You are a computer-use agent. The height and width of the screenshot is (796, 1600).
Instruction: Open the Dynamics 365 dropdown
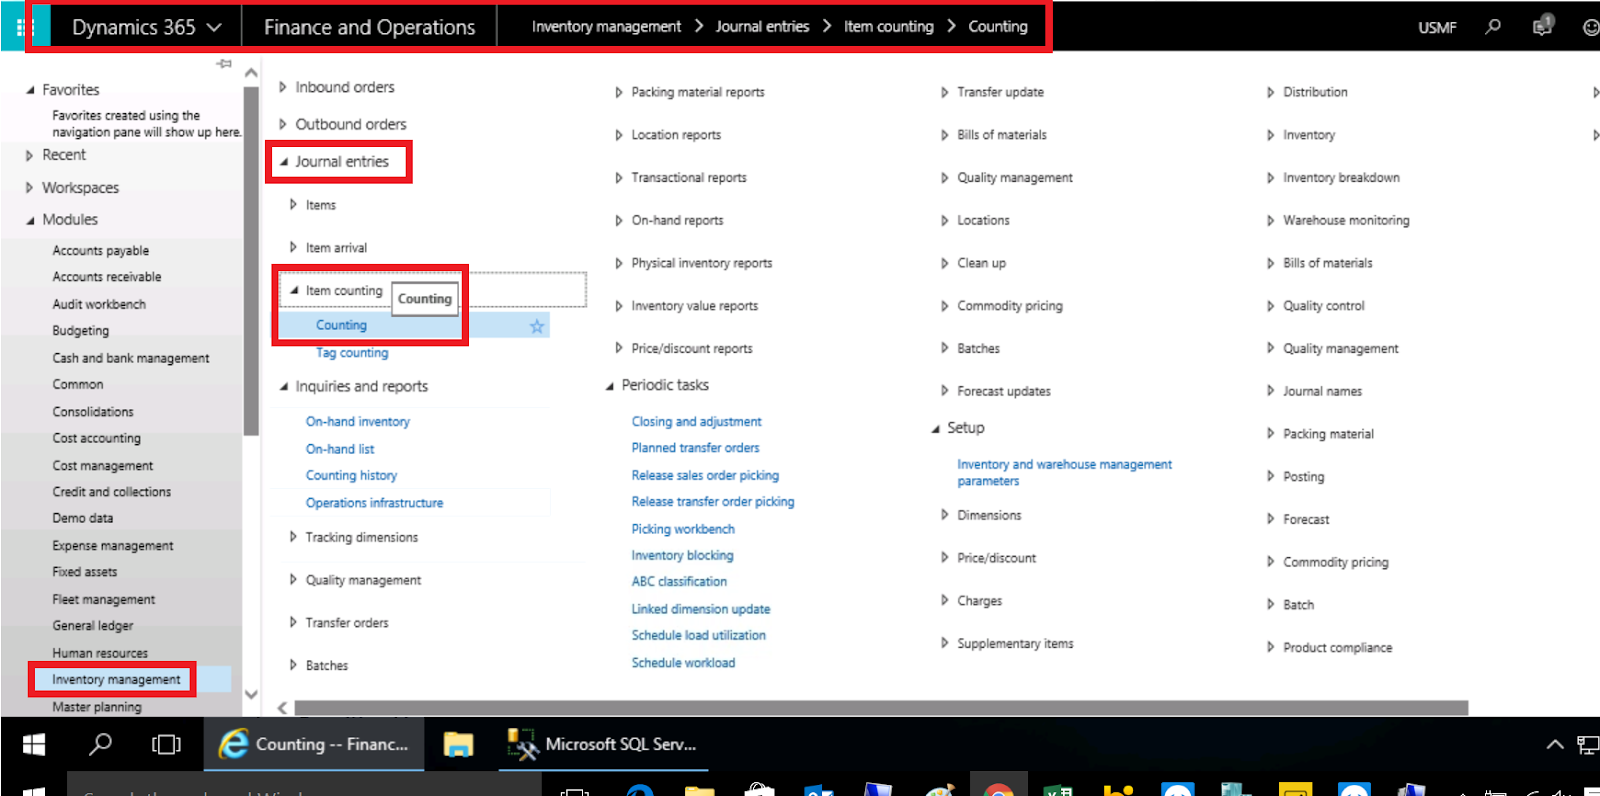[x=146, y=27]
